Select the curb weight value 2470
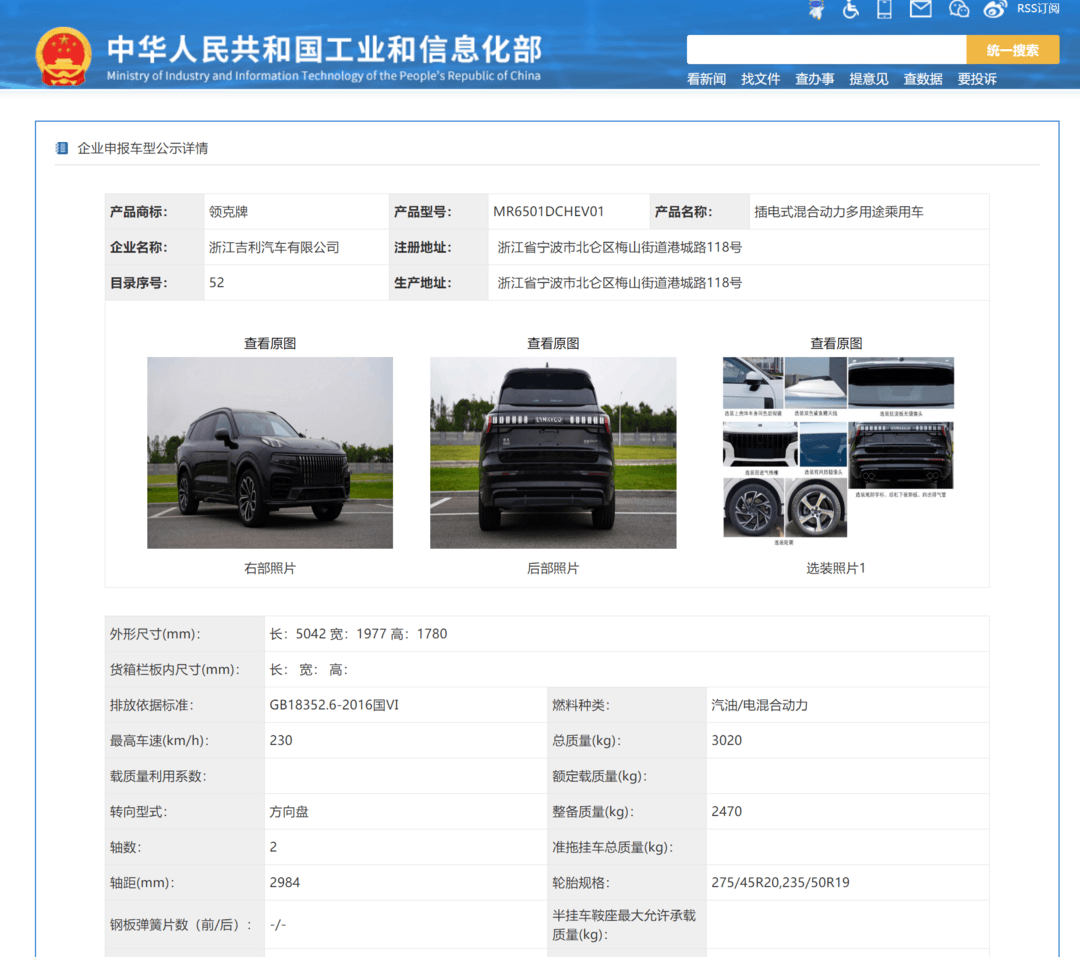Screen dimensions: 1080x957 pyautogui.click(x=727, y=812)
